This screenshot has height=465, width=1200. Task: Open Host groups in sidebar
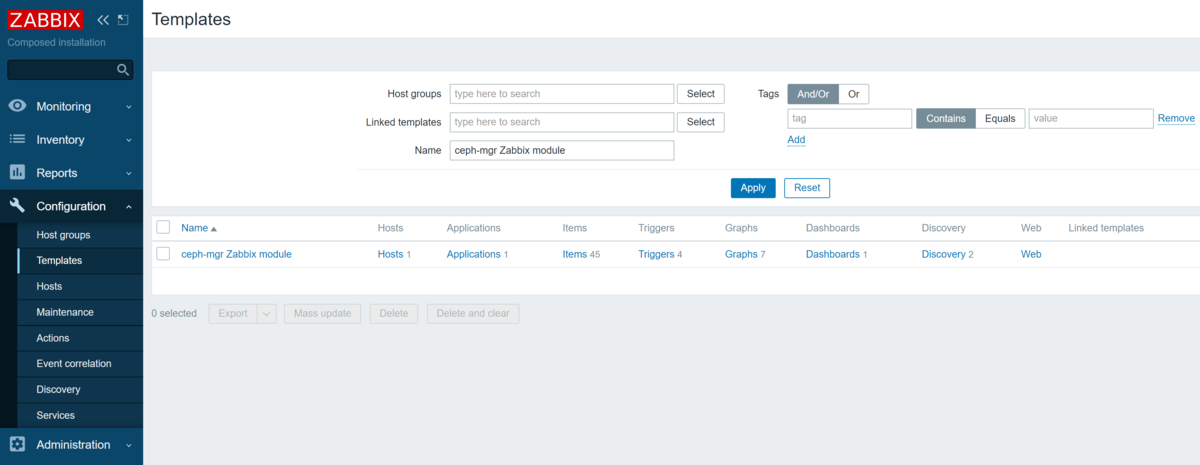pyautogui.click(x=63, y=235)
